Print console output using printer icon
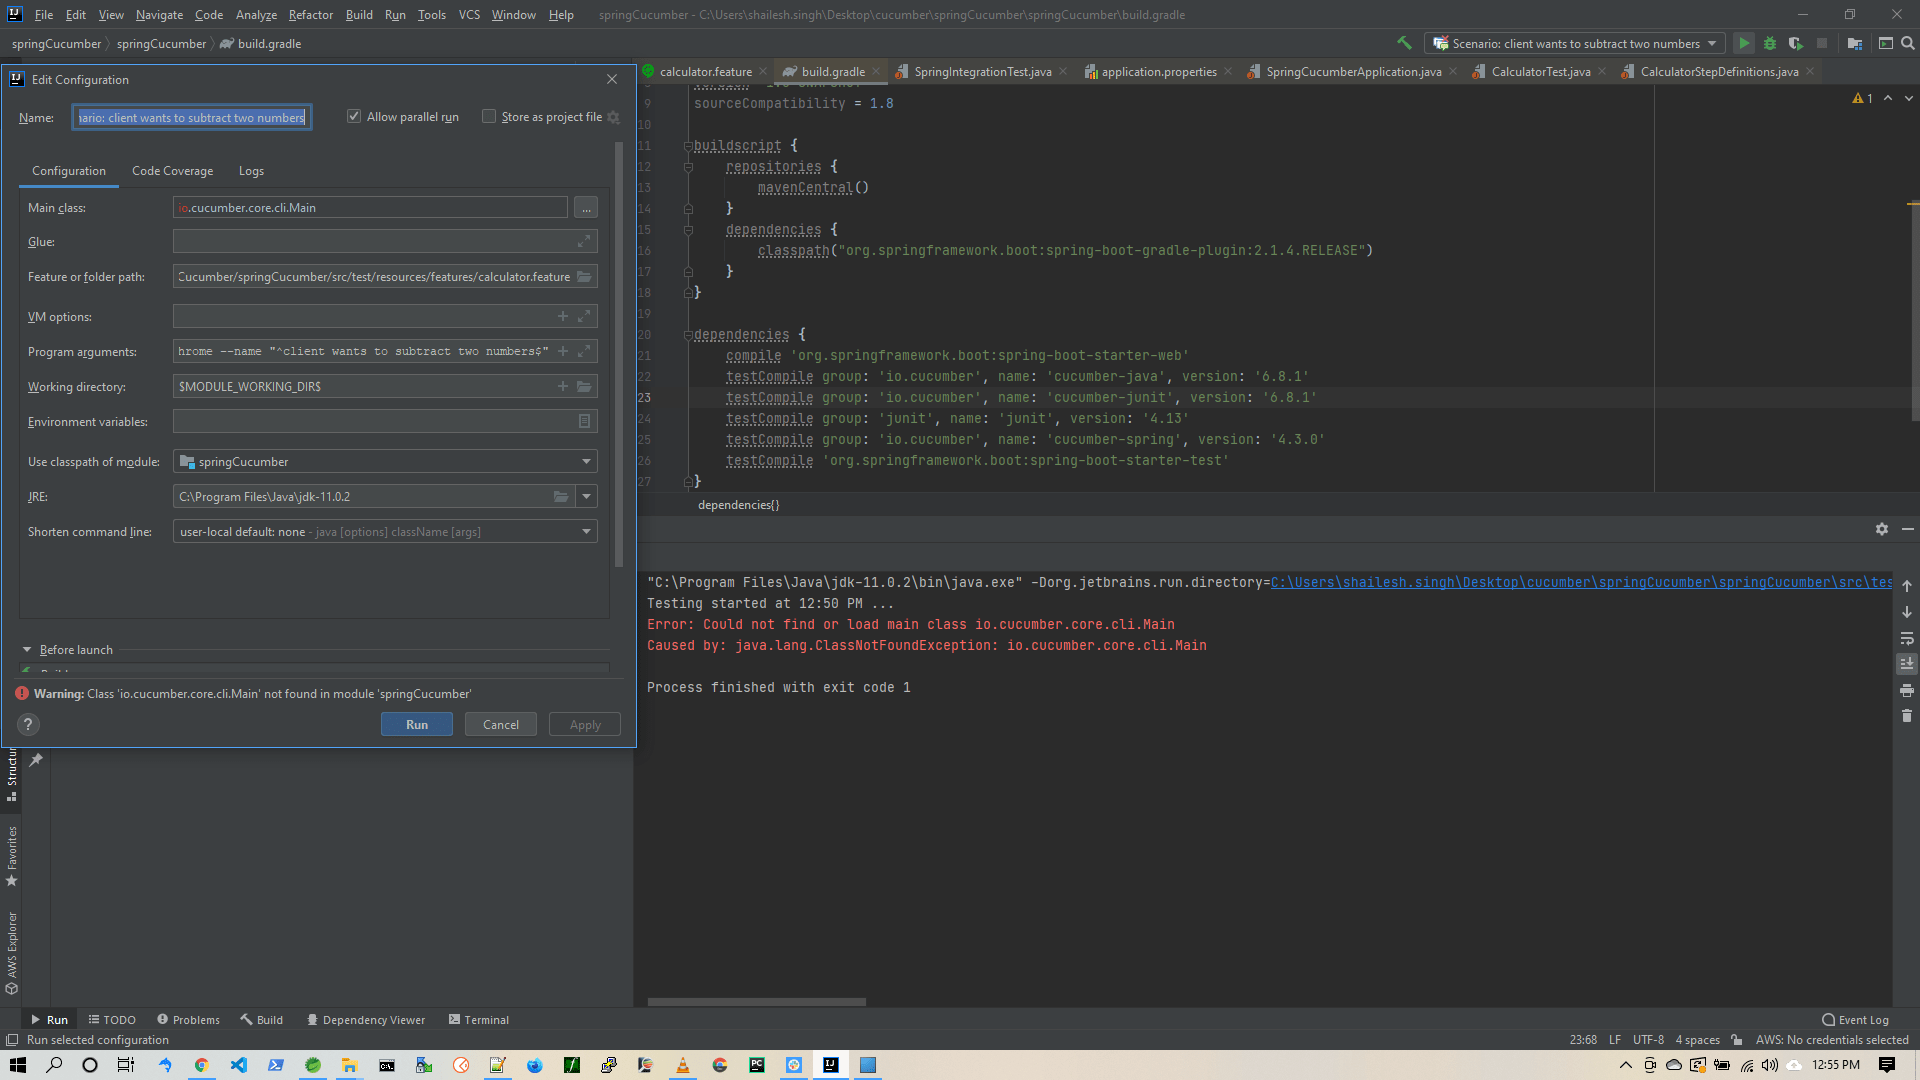 tap(1907, 690)
